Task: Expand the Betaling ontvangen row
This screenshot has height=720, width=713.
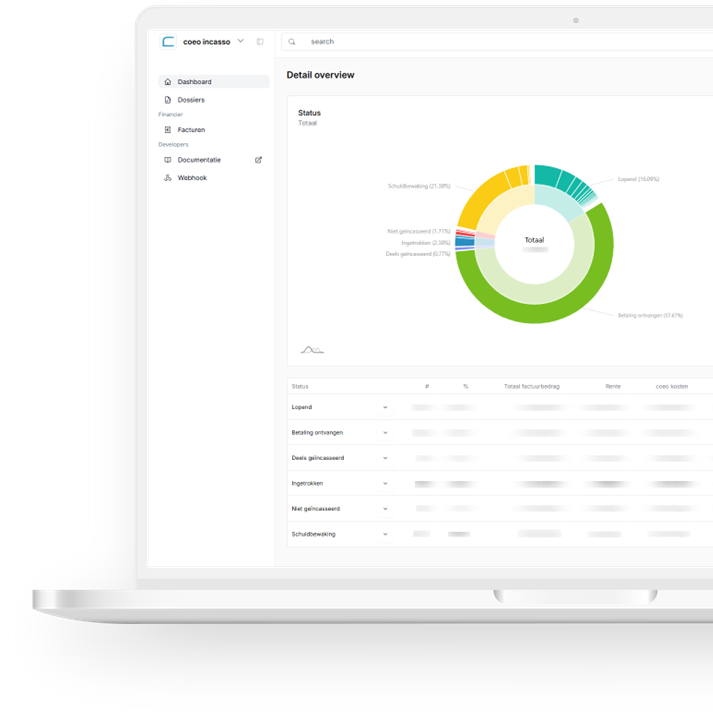Action: coord(385,433)
